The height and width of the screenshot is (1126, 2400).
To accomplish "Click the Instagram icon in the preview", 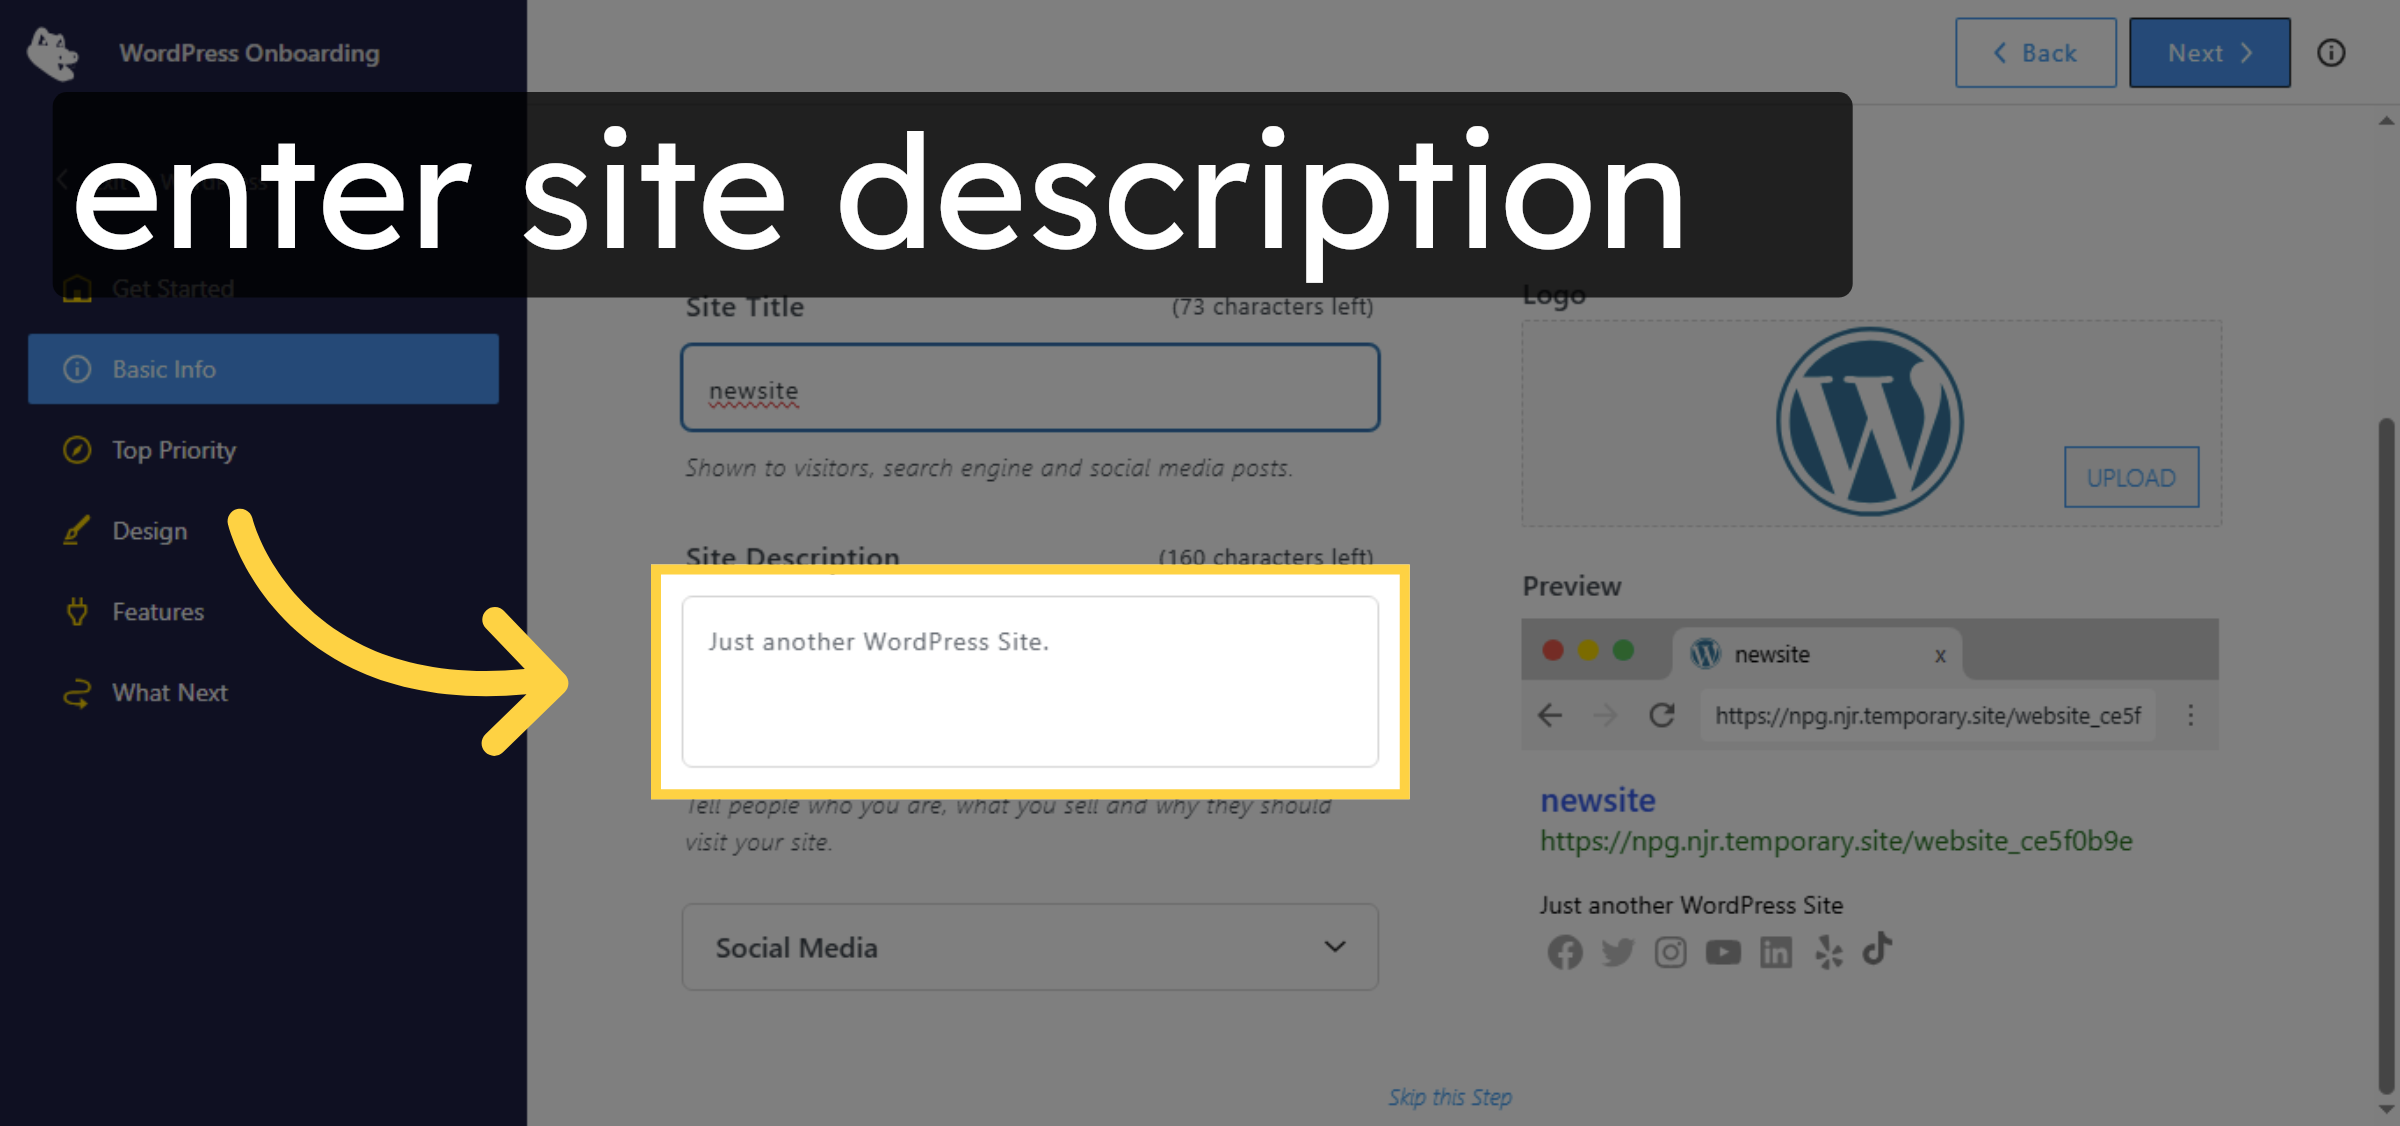I will click(1670, 951).
